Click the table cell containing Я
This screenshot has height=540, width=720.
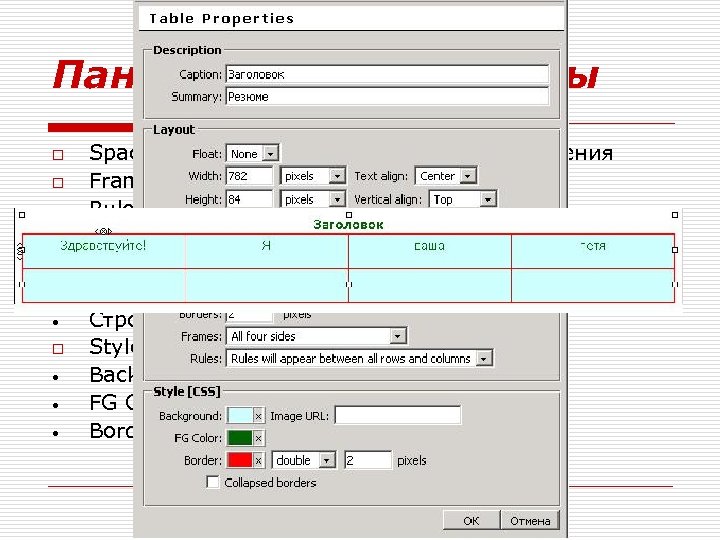(x=266, y=251)
